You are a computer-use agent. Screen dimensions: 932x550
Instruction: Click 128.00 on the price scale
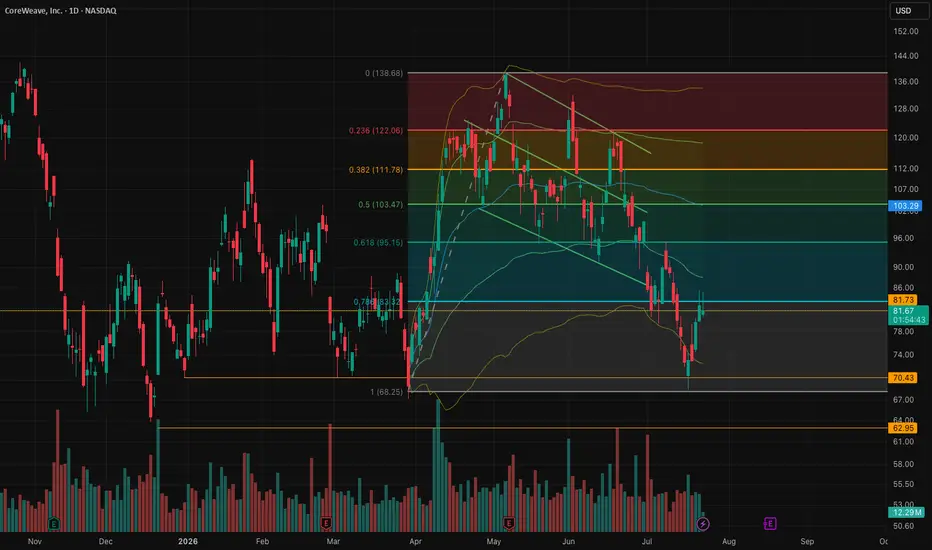(x=906, y=109)
